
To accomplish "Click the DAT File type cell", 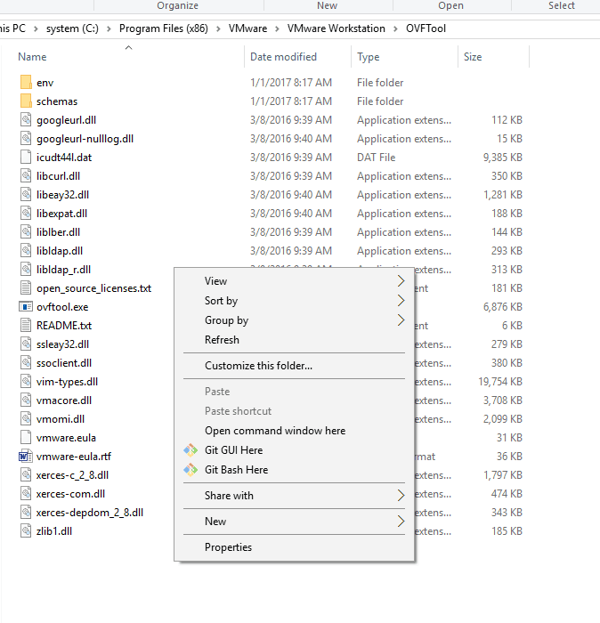I will pyautogui.click(x=376, y=157).
